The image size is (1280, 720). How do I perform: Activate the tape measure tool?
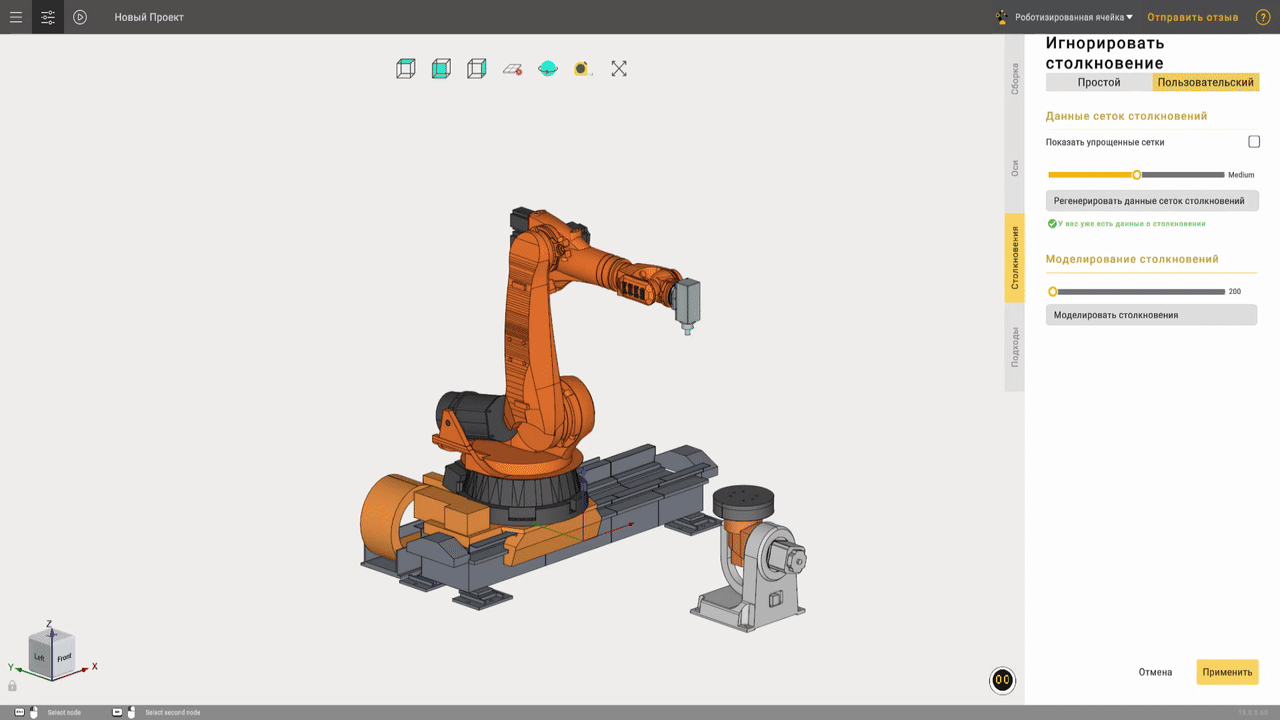pos(583,69)
